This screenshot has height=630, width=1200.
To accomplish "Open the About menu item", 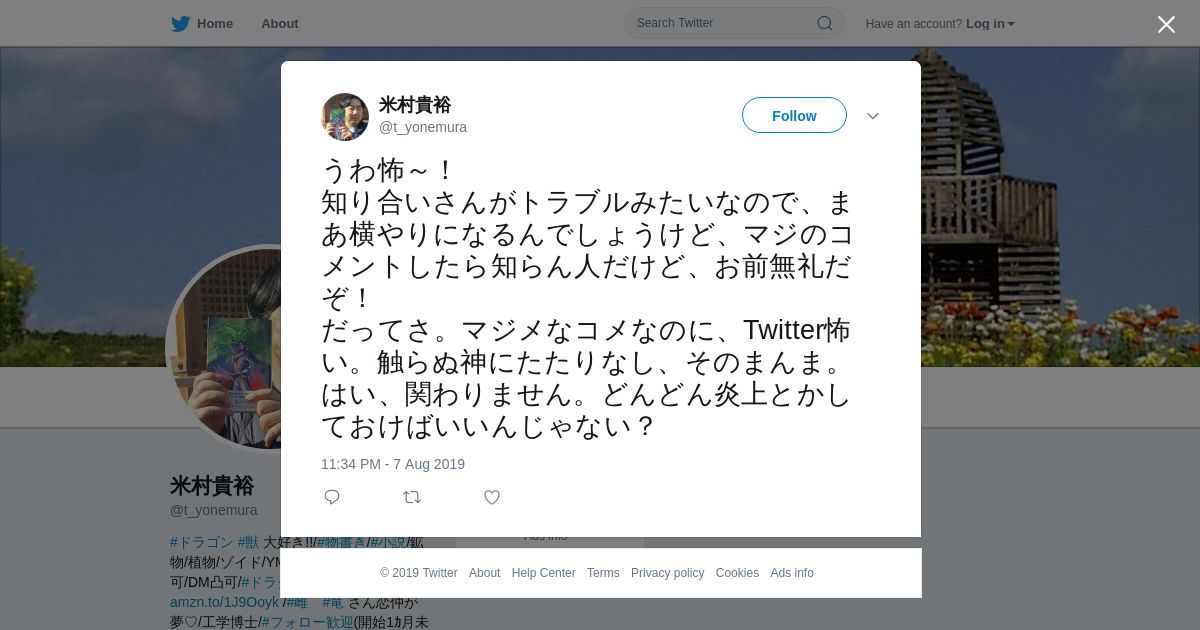I will coord(280,24).
